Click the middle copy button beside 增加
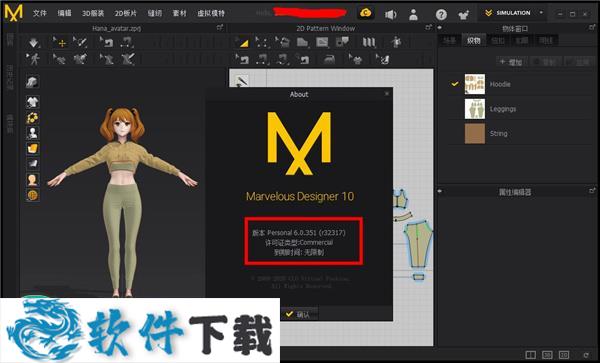600x363 pixels. click(x=545, y=62)
